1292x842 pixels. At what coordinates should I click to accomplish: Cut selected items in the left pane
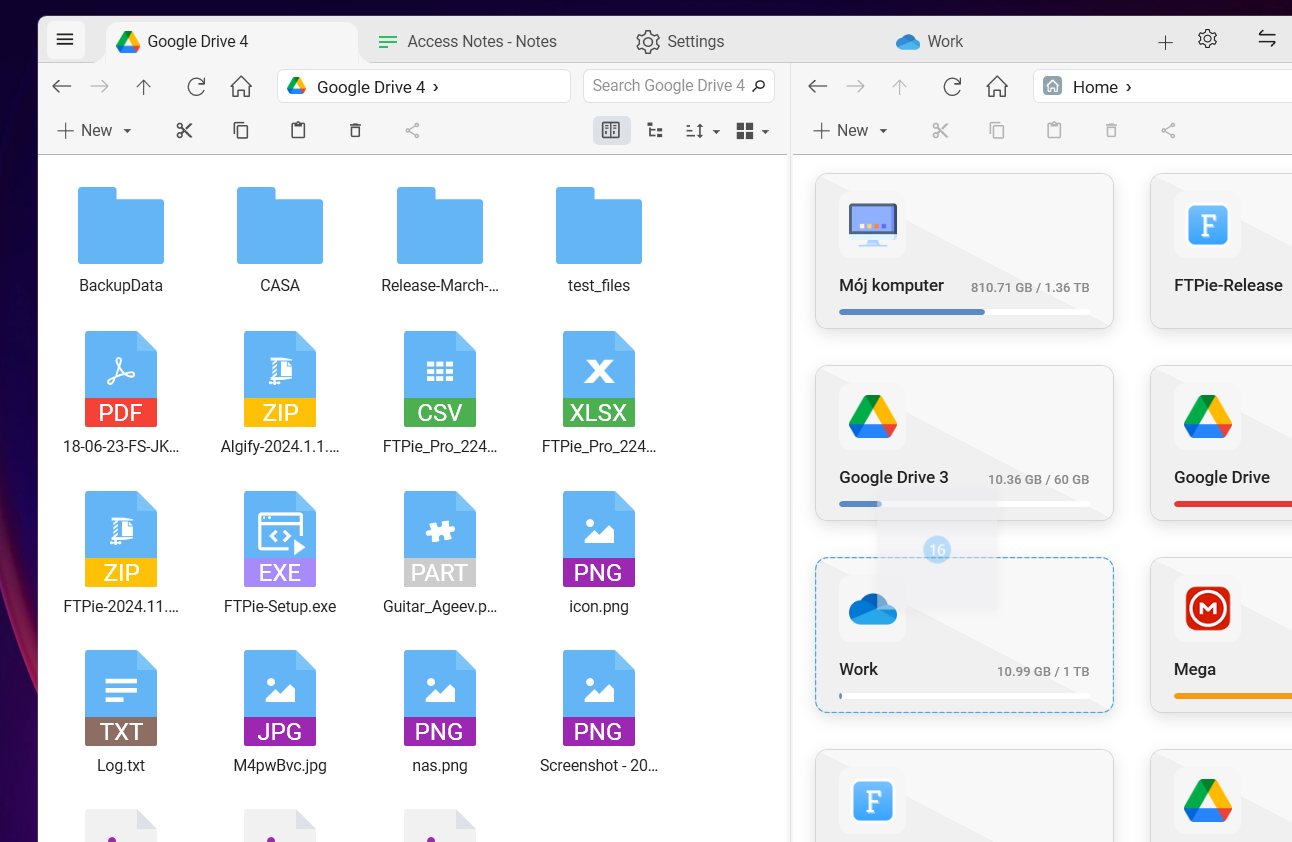(x=184, y=130)
